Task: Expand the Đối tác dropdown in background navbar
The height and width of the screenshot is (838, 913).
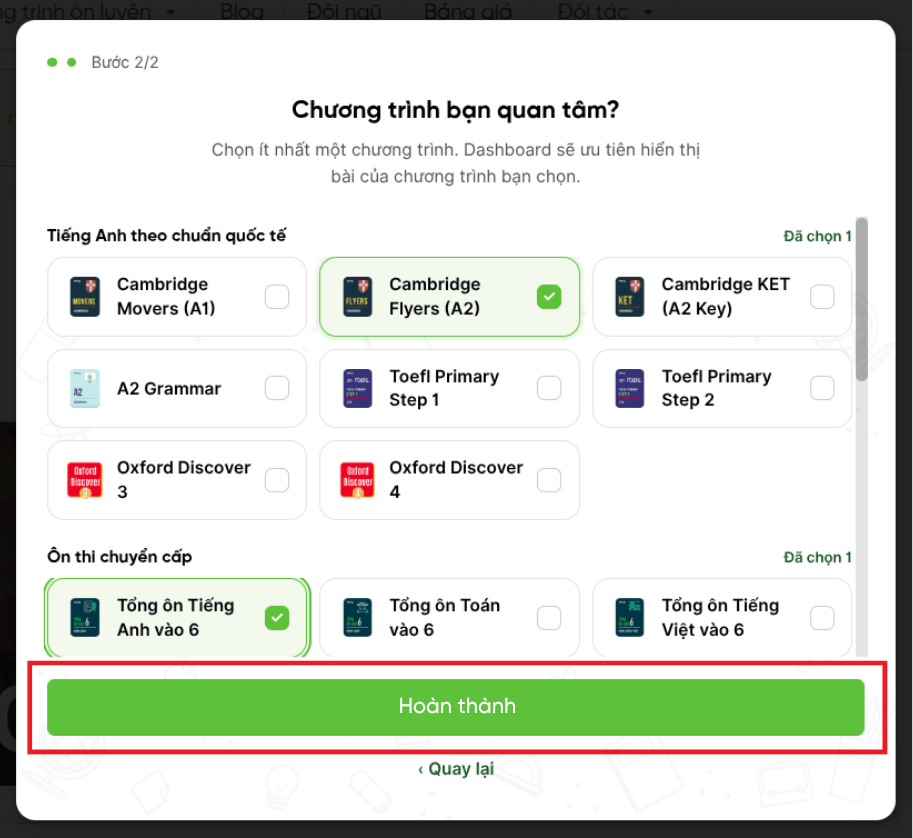Action: (x=604, y=10)
